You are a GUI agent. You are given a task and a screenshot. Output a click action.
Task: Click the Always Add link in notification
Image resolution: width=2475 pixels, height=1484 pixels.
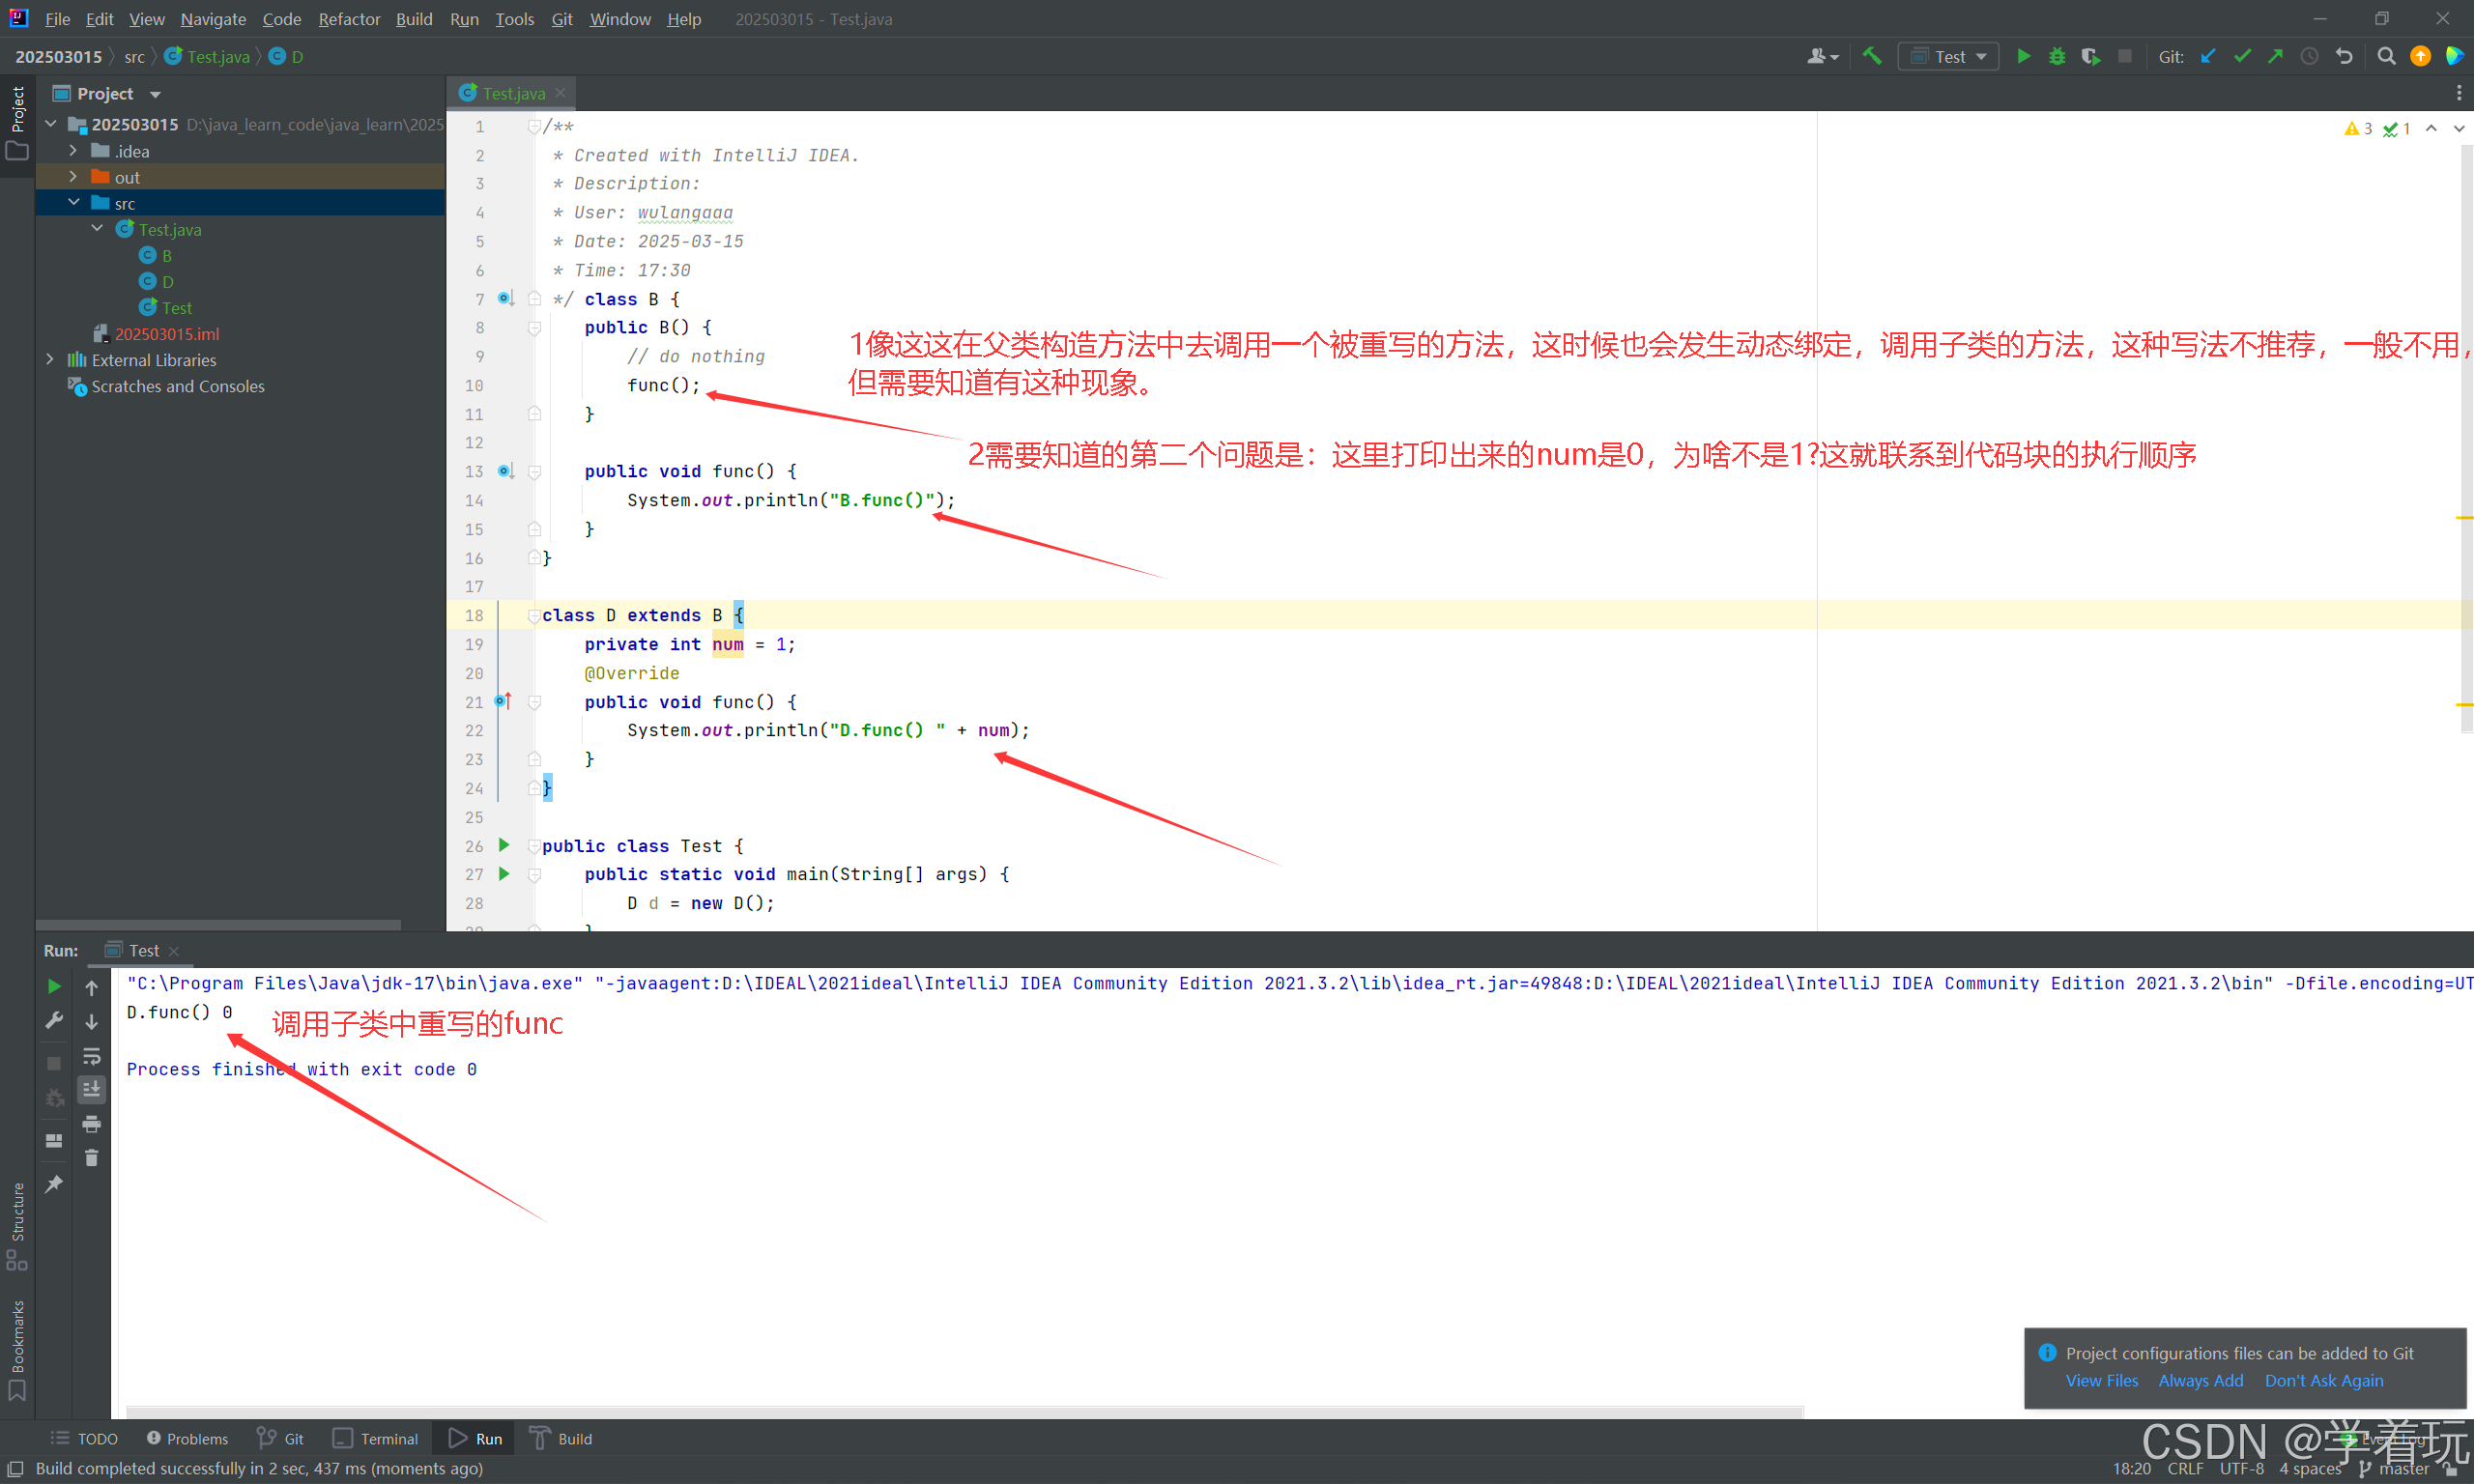coord(2200,1380)
